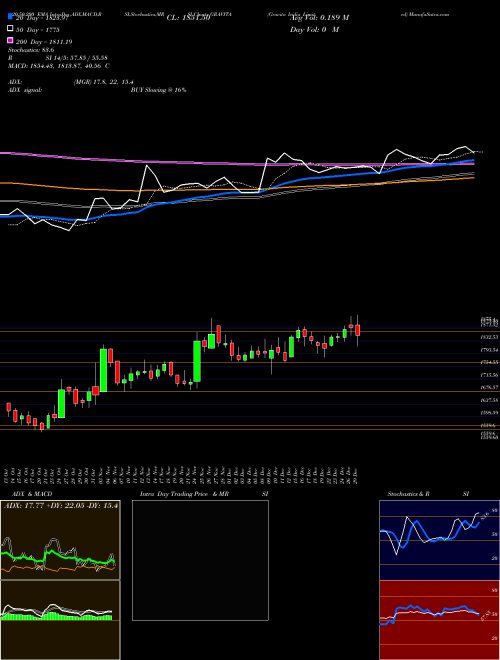
Task: Click the 1637.58 price axis label
Action: coord(489,400)
